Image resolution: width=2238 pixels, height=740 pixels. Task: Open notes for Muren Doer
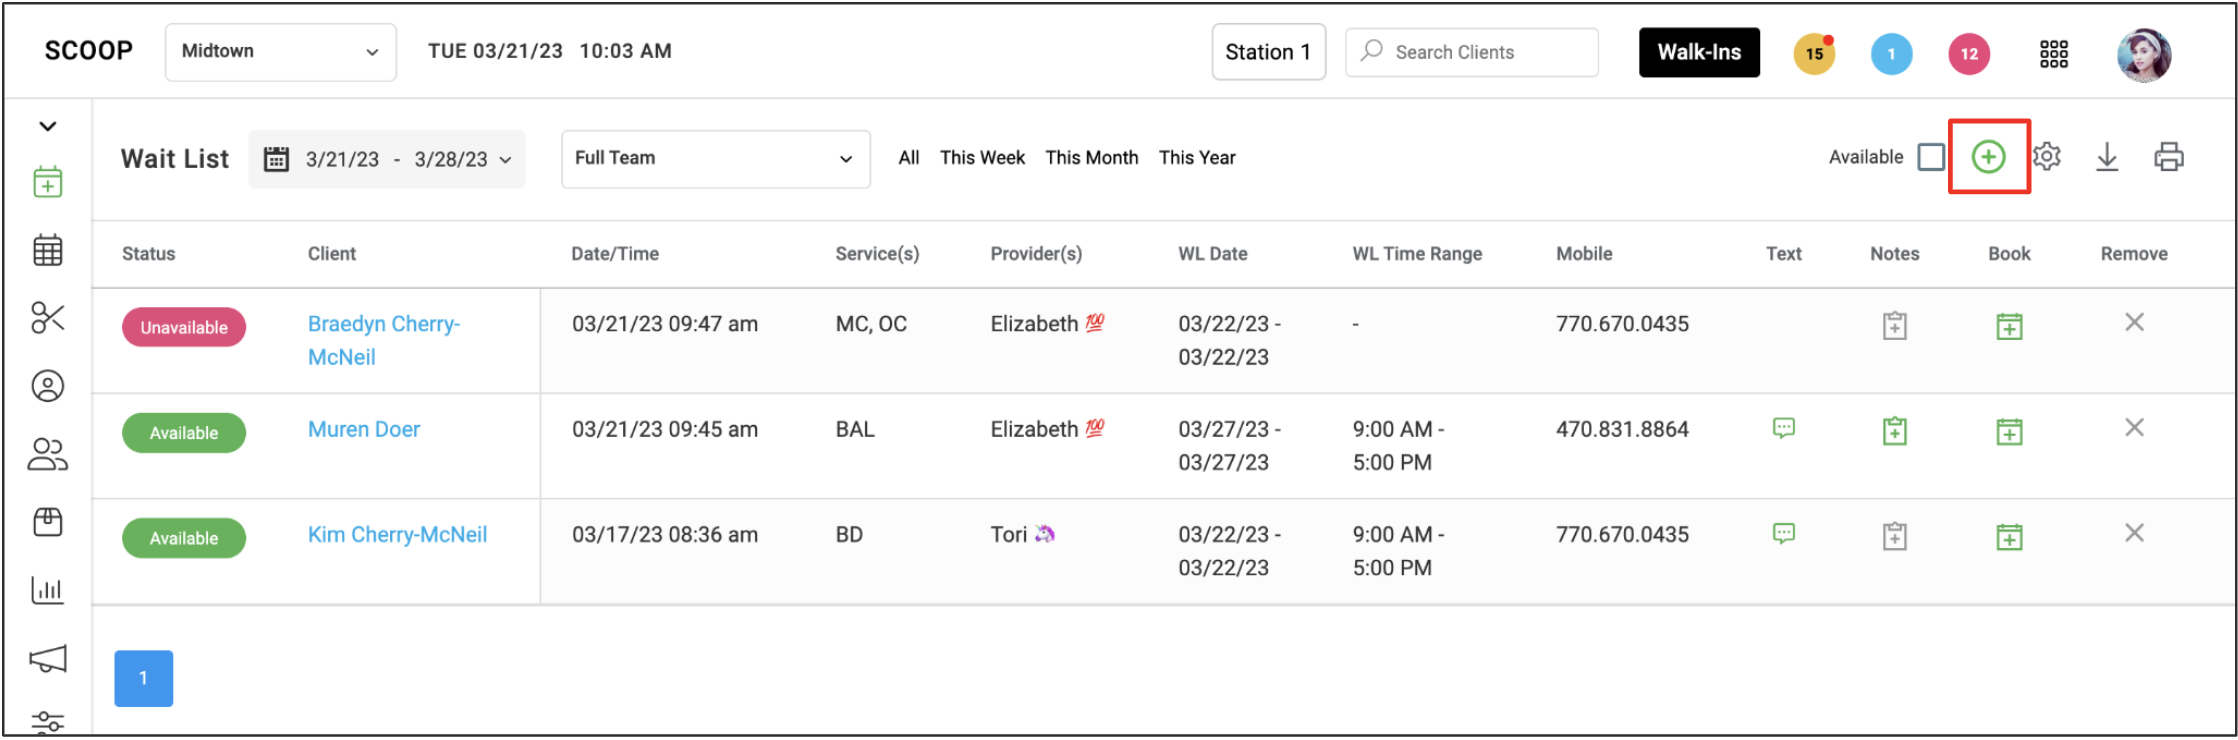click(x=1894, y=431)
